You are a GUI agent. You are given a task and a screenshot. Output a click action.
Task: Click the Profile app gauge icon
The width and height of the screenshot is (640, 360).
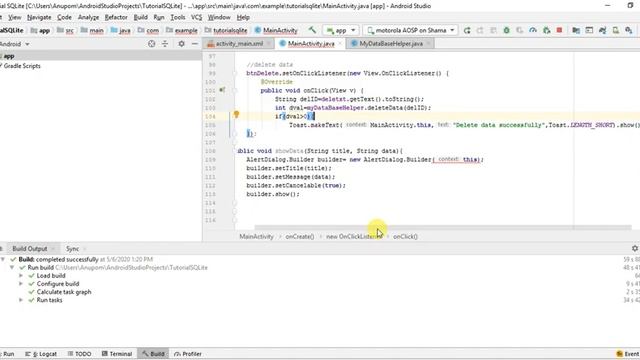pos(533,30)
